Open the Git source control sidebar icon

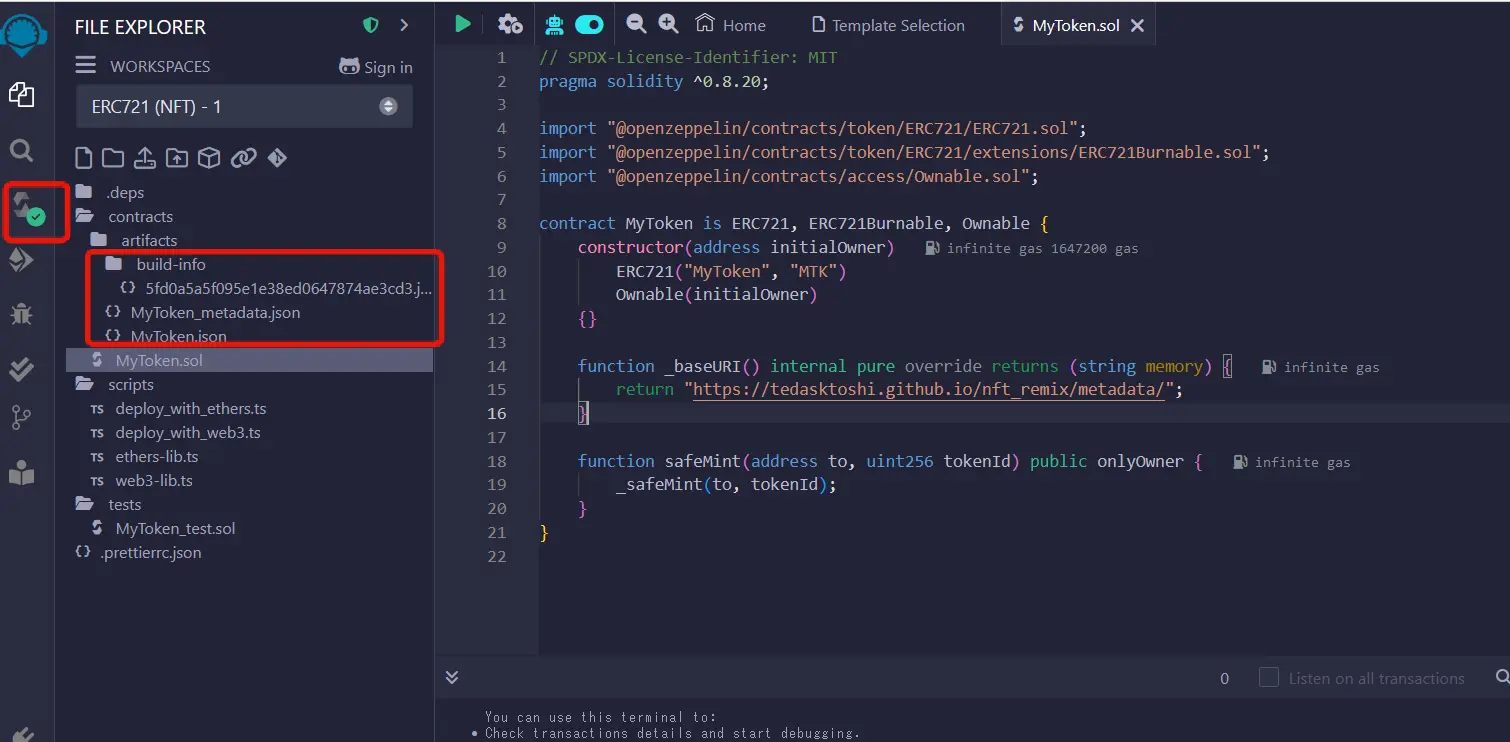coord(21,419)
